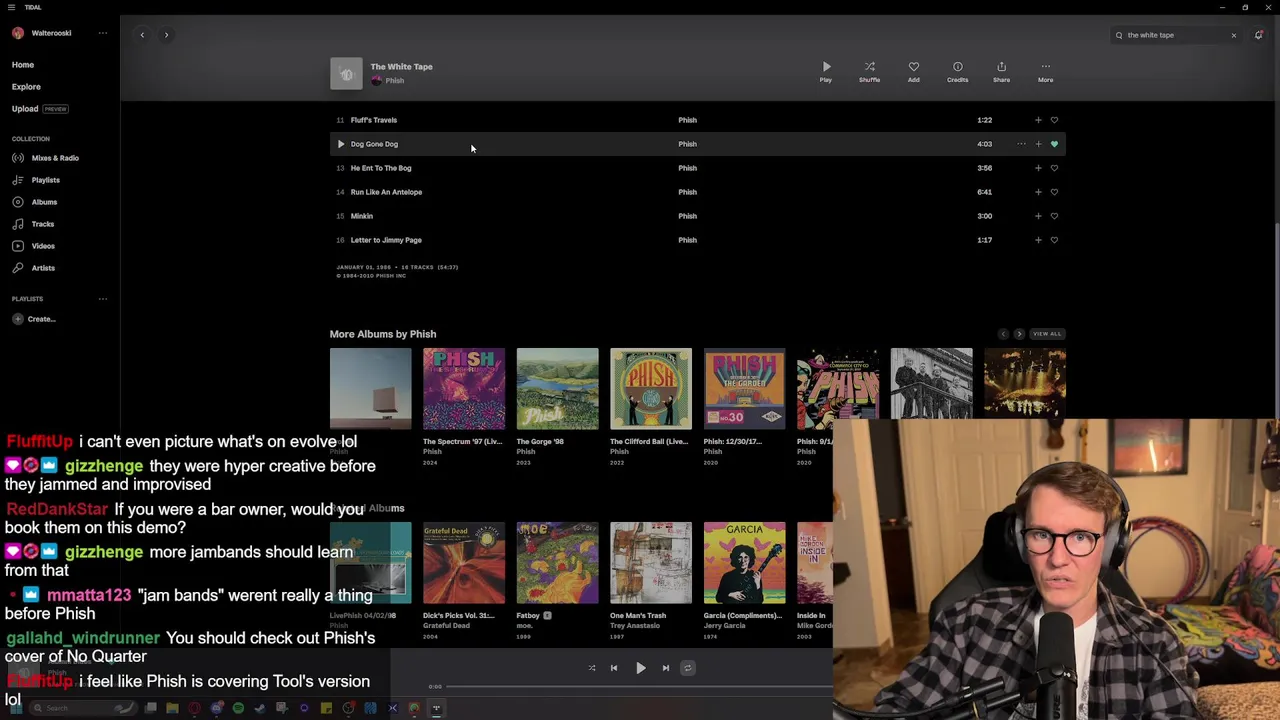
Task: Seek on playback progress bar
Action: pos(640,687)
